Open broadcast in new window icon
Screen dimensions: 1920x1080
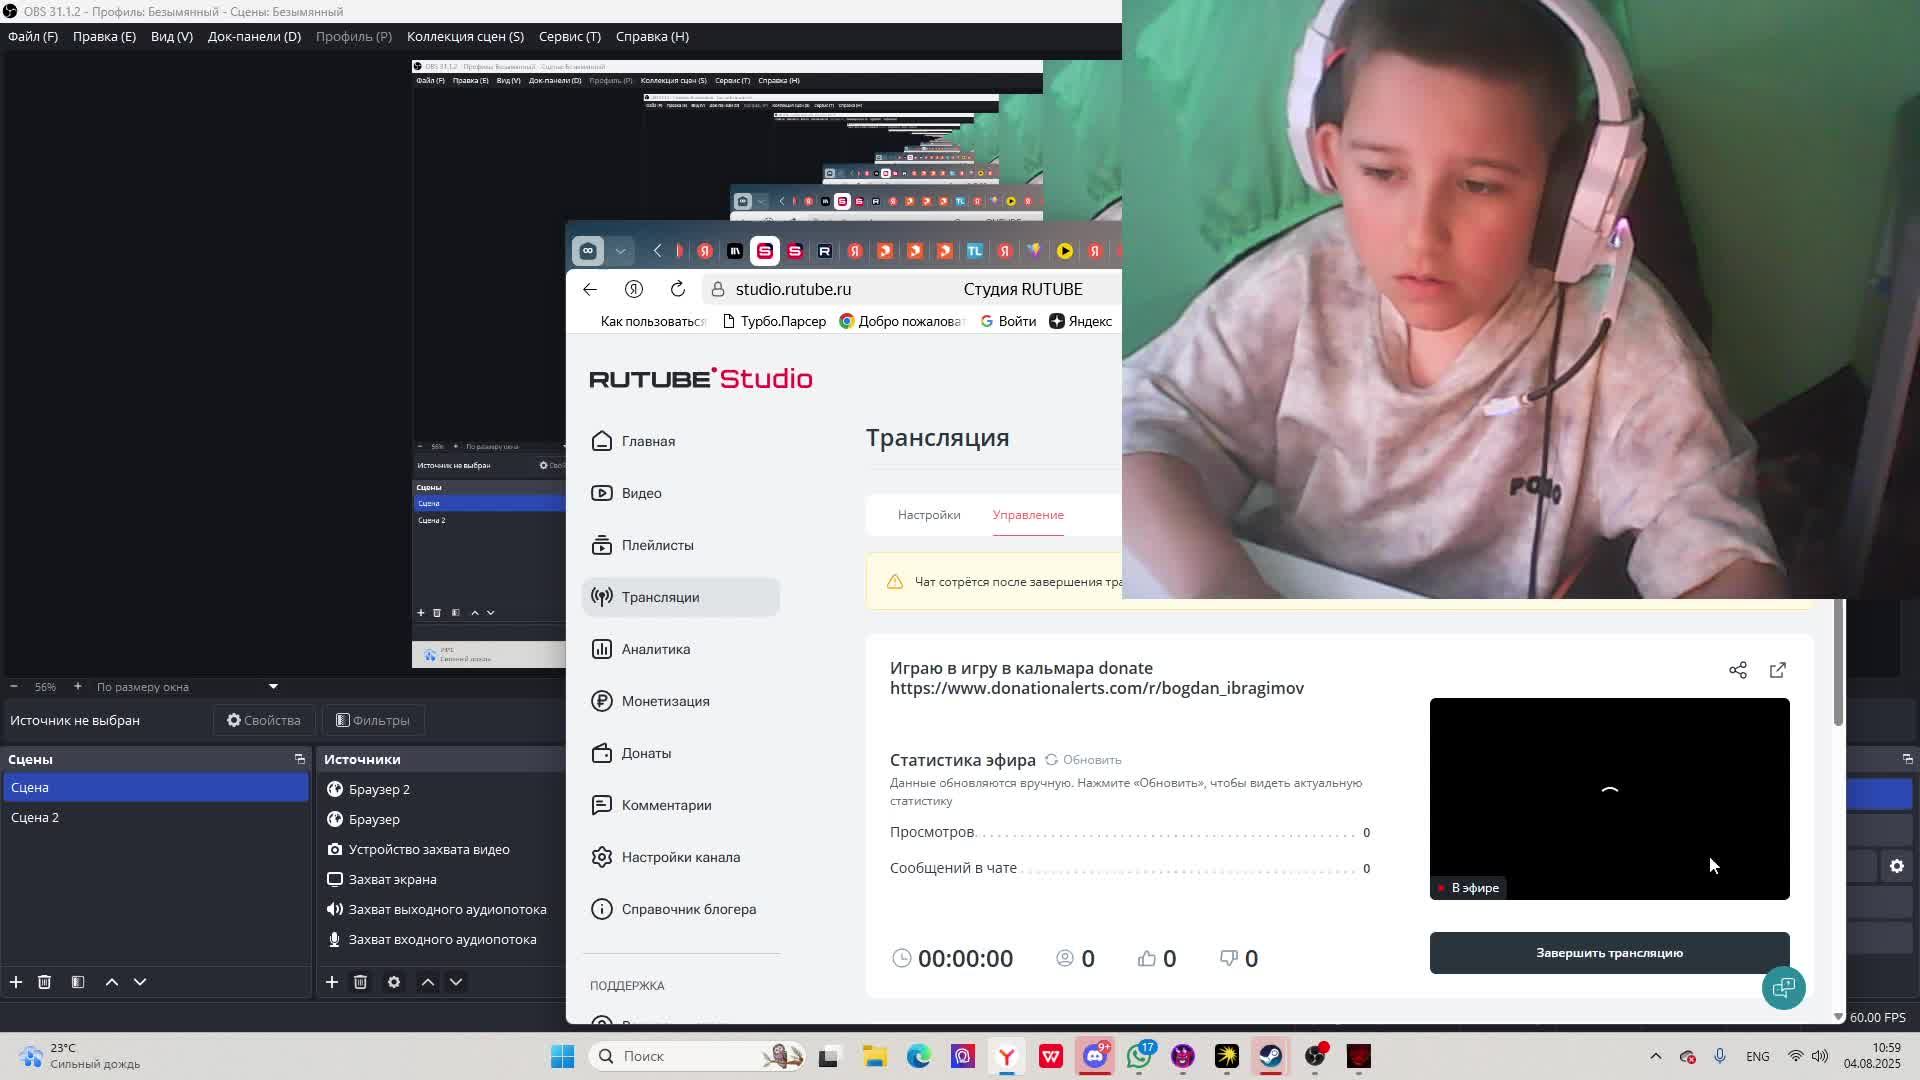tap(1778, 670)
